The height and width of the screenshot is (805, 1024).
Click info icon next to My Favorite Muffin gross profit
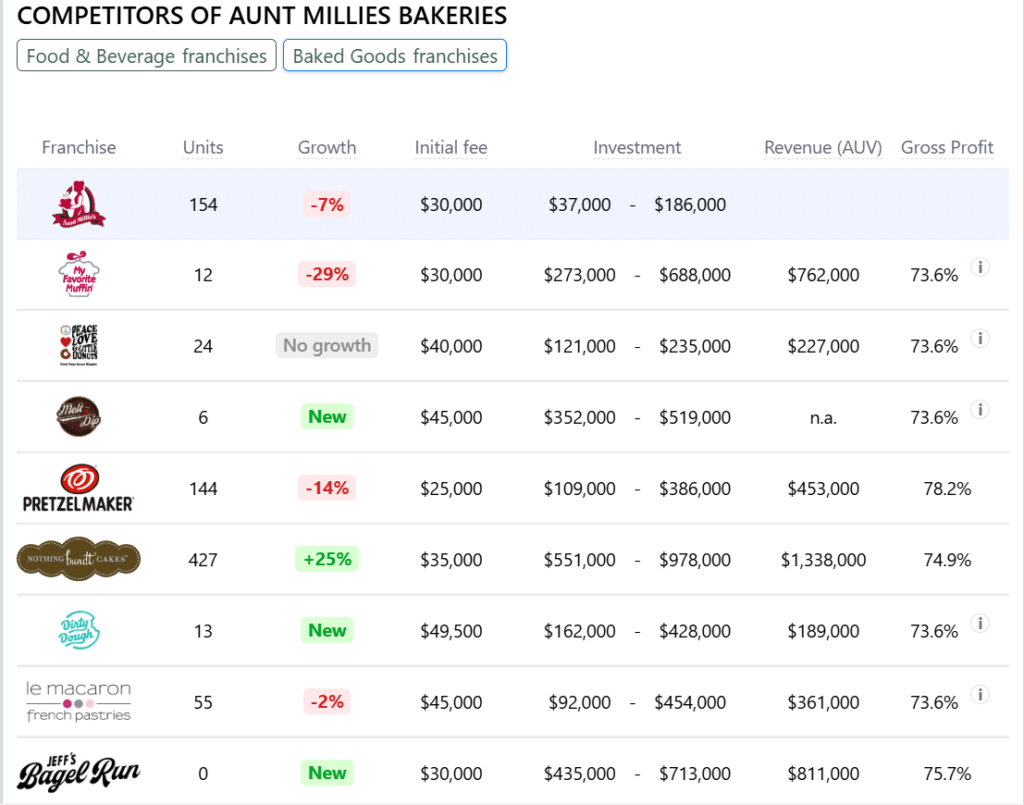pos(980,267)
